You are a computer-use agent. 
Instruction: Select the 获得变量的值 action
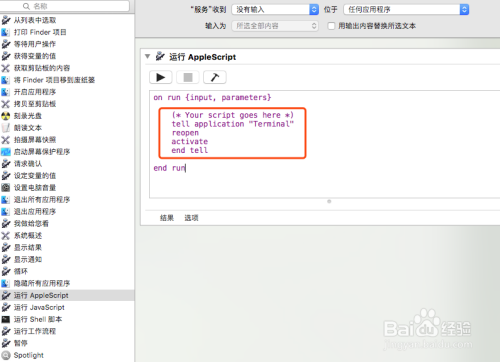coord(67,56)
